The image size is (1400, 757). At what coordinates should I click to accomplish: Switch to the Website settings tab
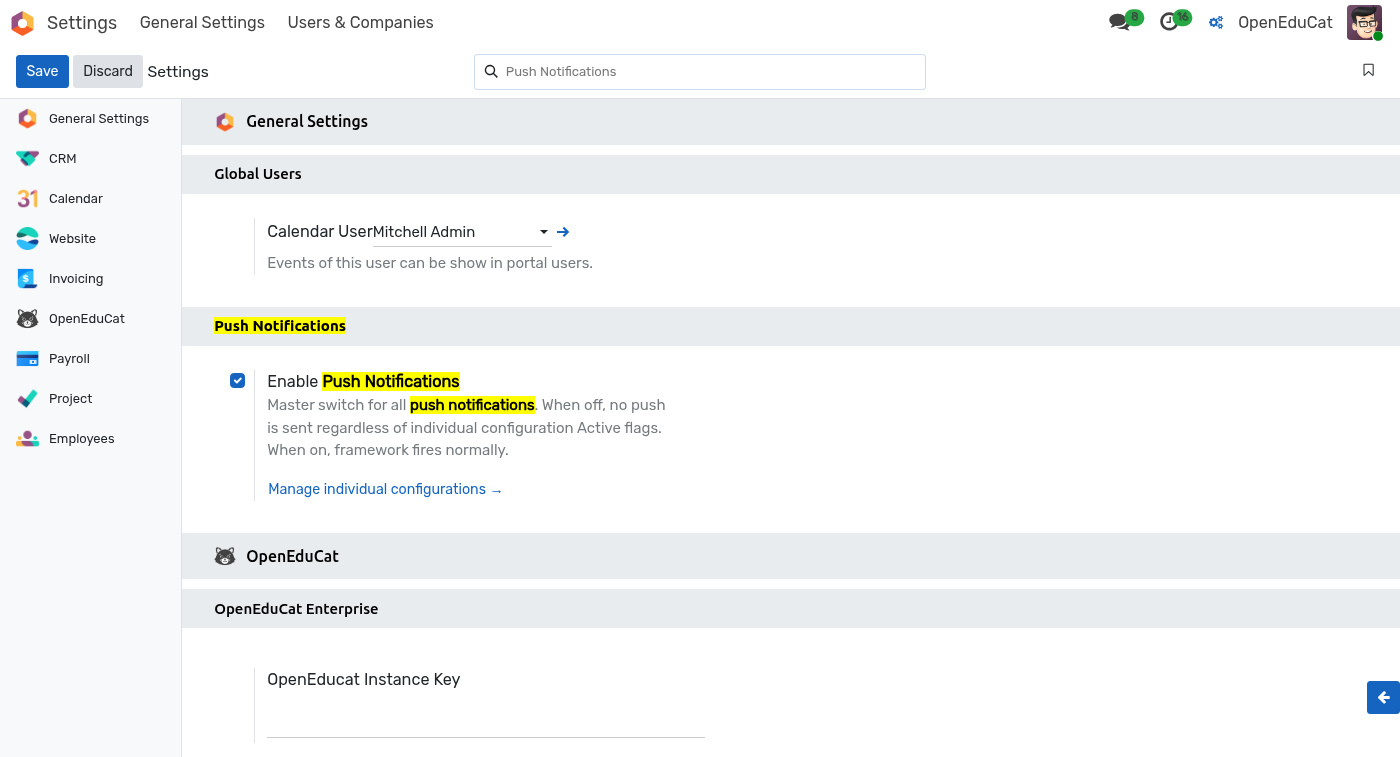[x=90, y=238]
